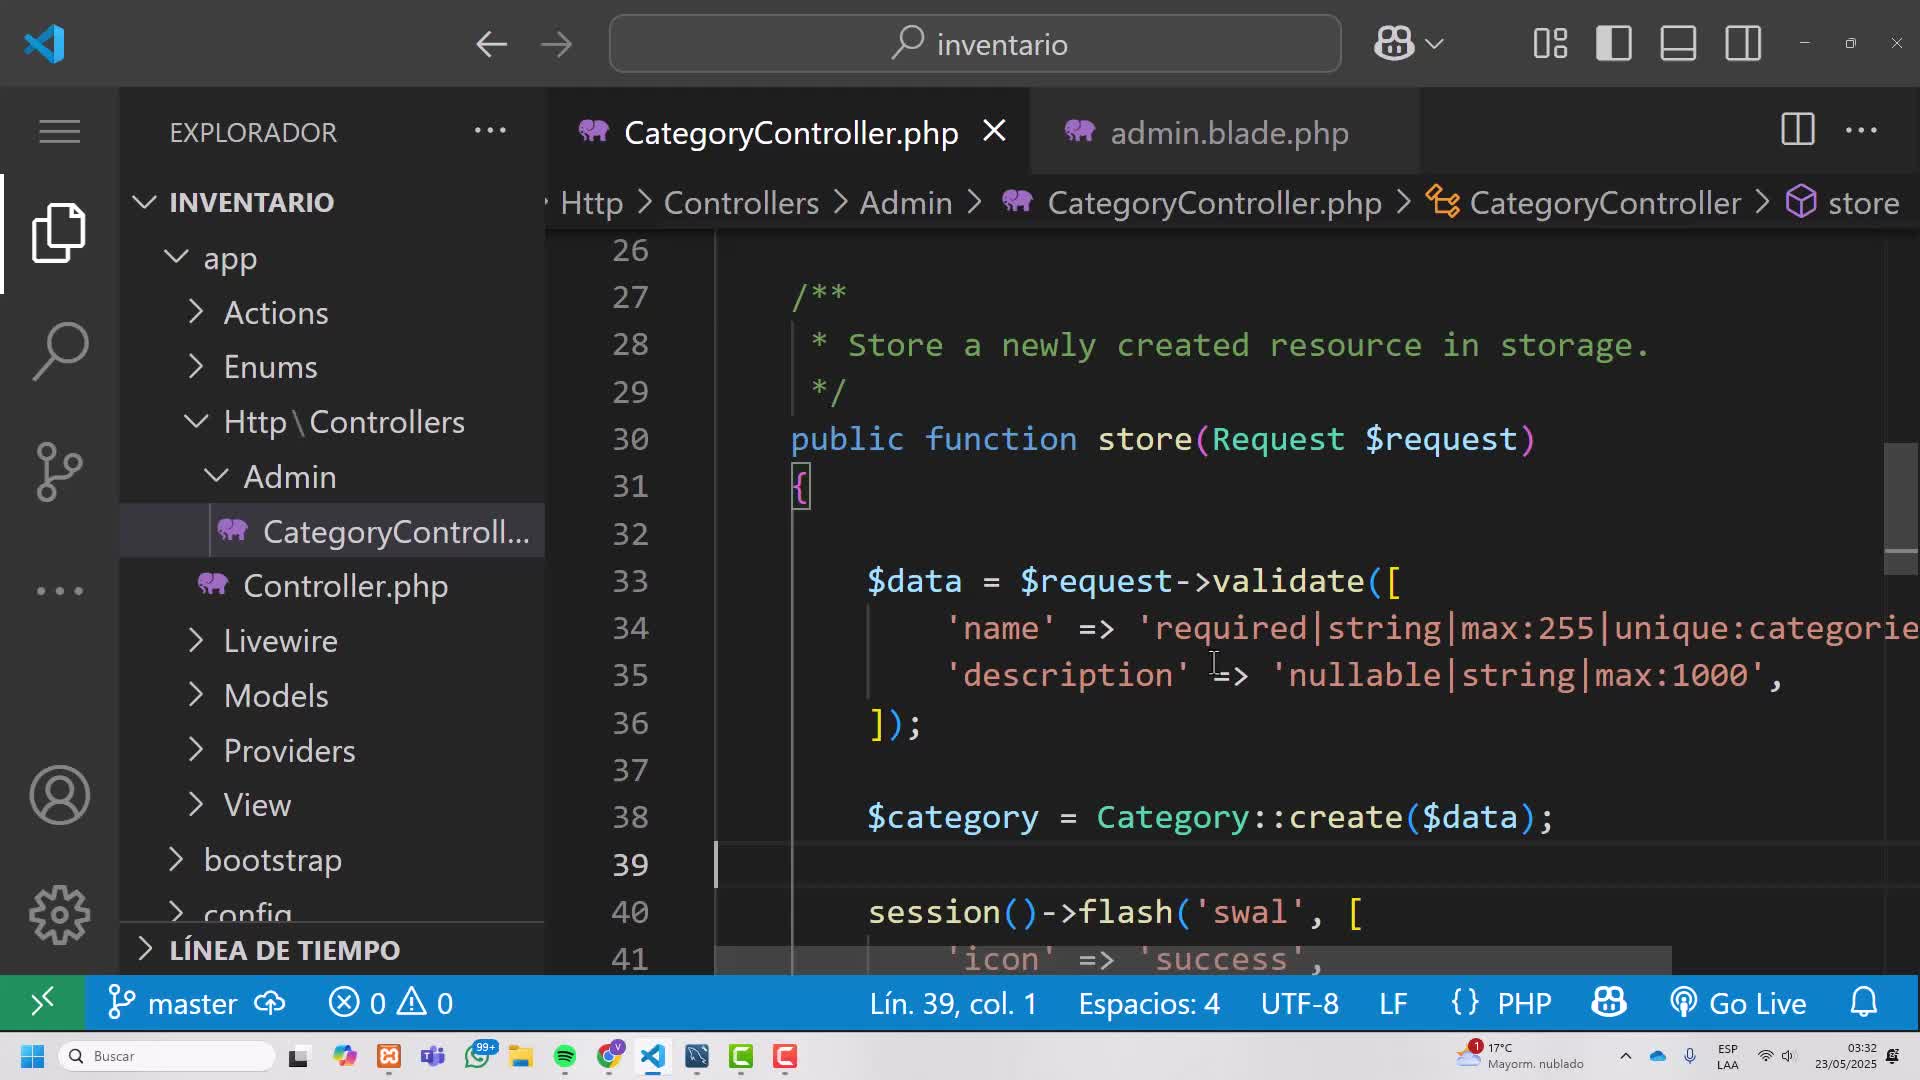The width and height of the screenshot is (1920, 1080).
Task: Change end of line sequence LF
Action: tap(1393, 1003)
